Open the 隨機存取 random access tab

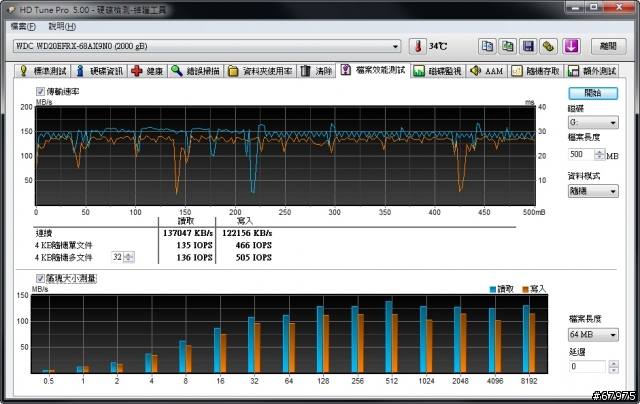(x=536, y=71)
